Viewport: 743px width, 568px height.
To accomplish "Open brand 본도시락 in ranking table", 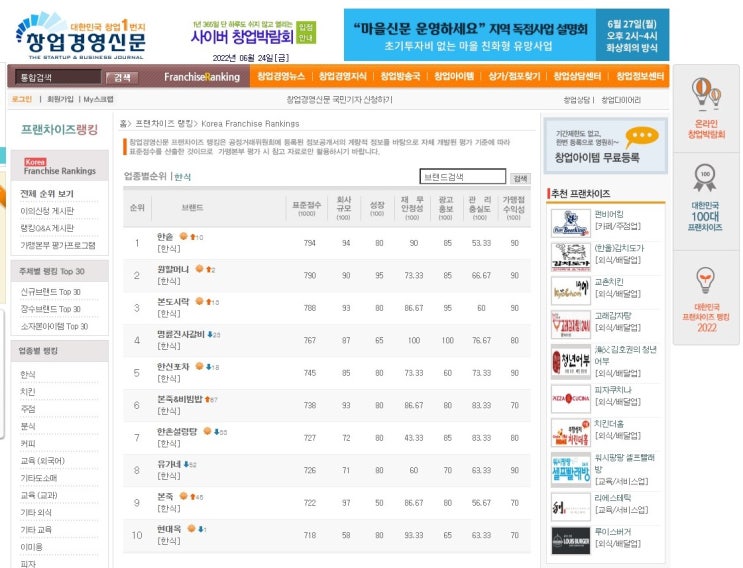I will [x=173, y=301].
